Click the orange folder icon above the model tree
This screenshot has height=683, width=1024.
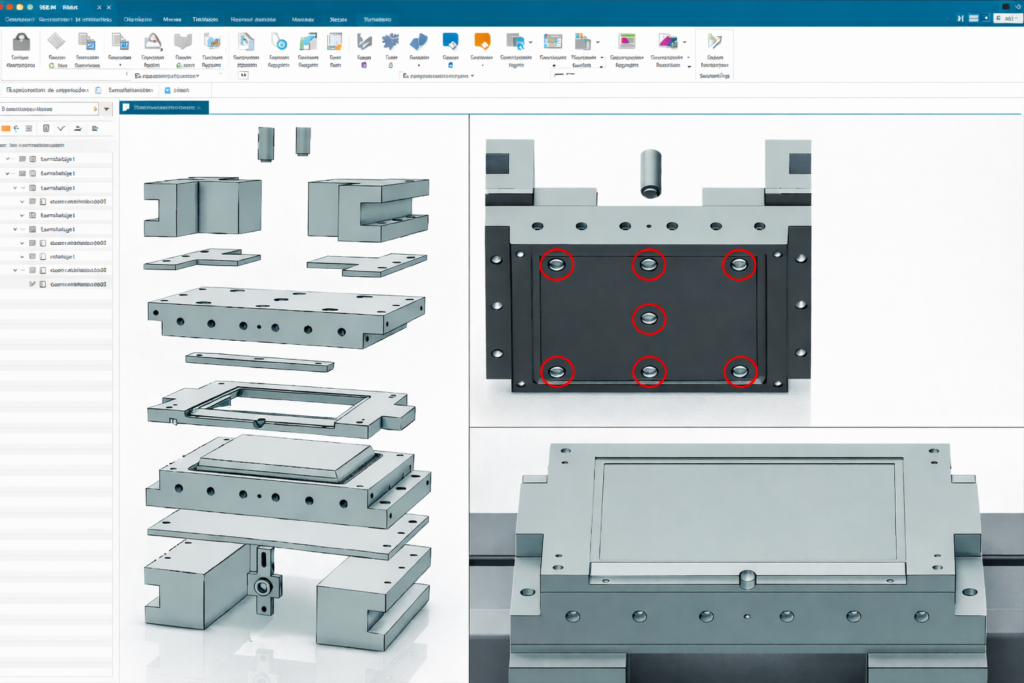click(x=6, y=129)
